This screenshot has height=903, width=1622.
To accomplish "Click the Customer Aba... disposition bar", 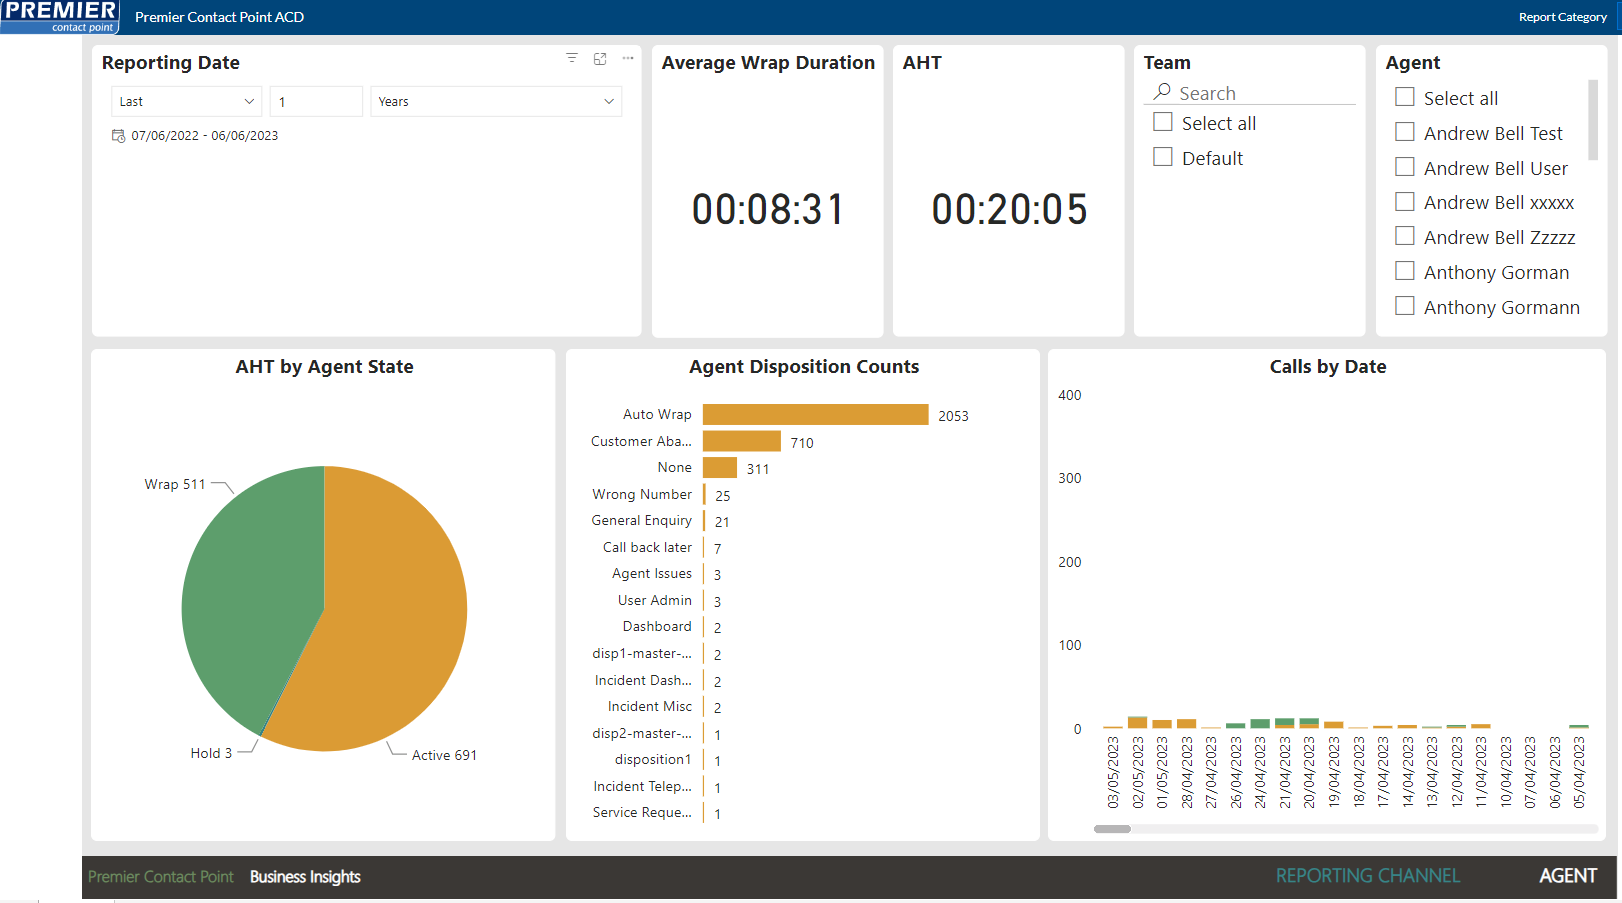I will pyautogui.click(x=742, y=441).
